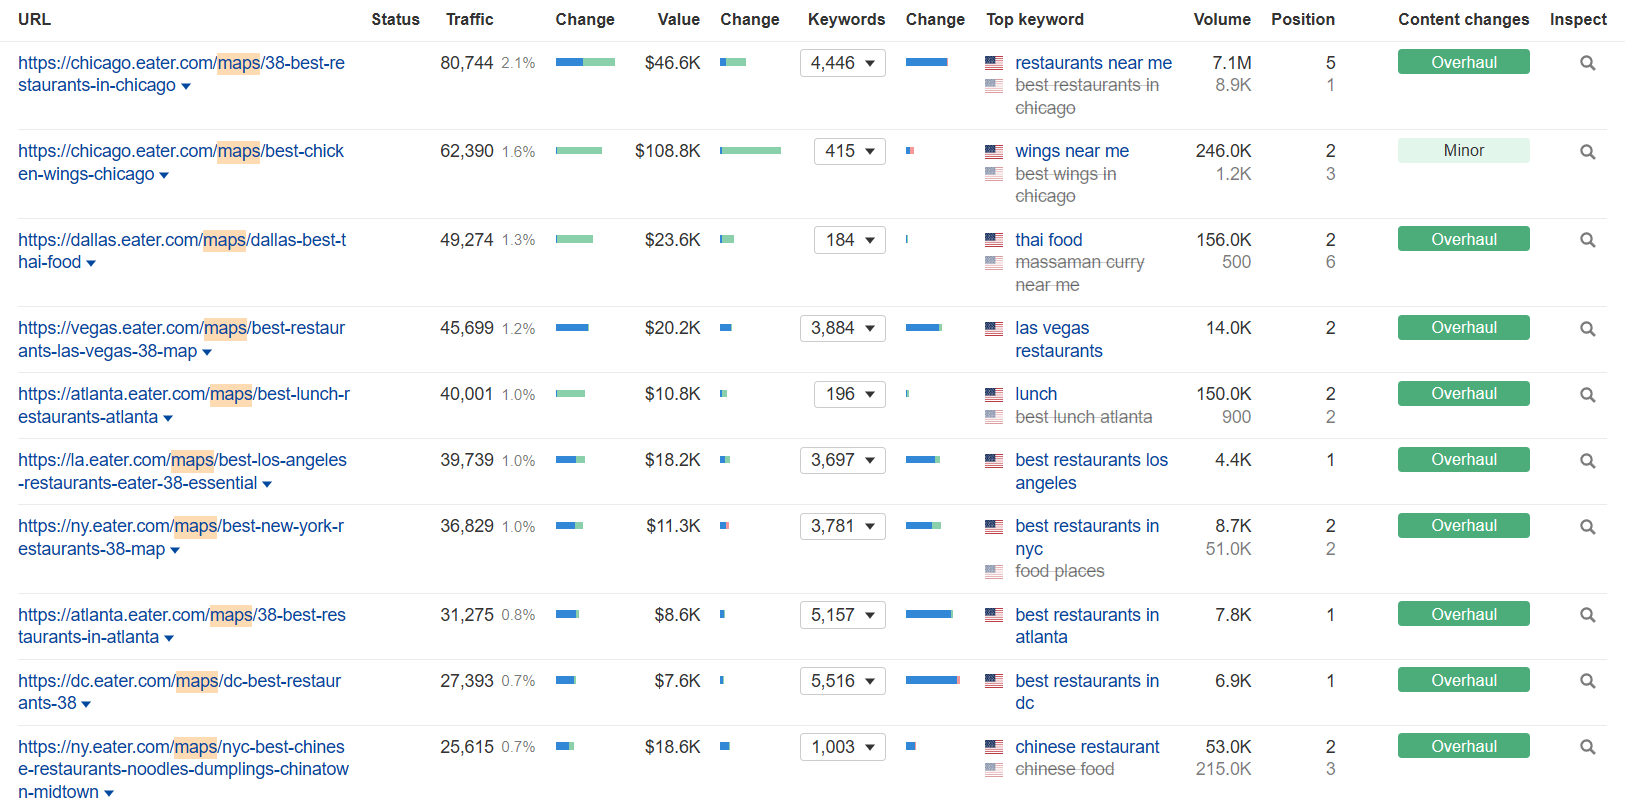Click volume cell 7.1M
Image resolution: width=1625 pixels, height=811 pixels.
click(x=1231, y=63)
